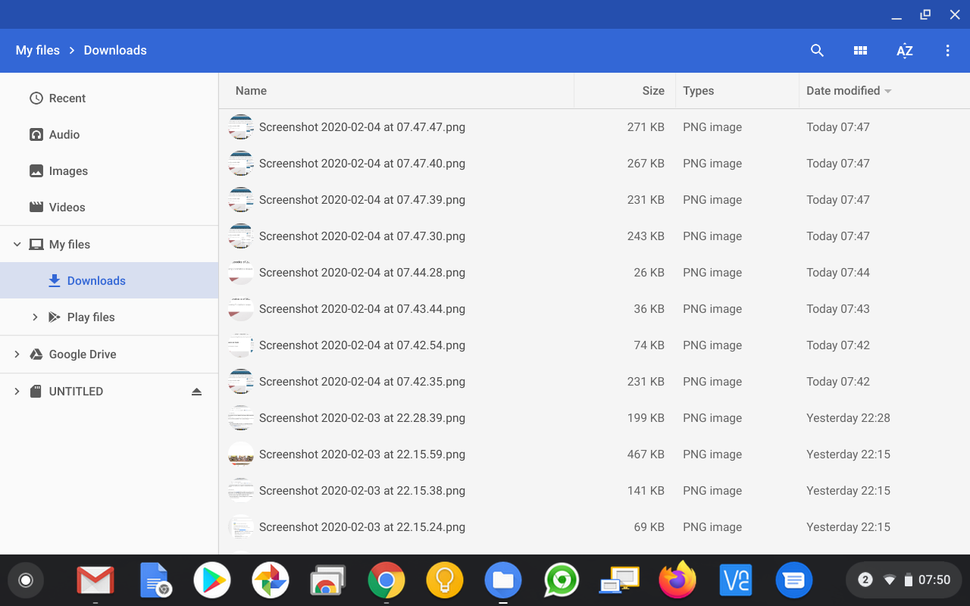Launch the Play Store

click(212, 580)
